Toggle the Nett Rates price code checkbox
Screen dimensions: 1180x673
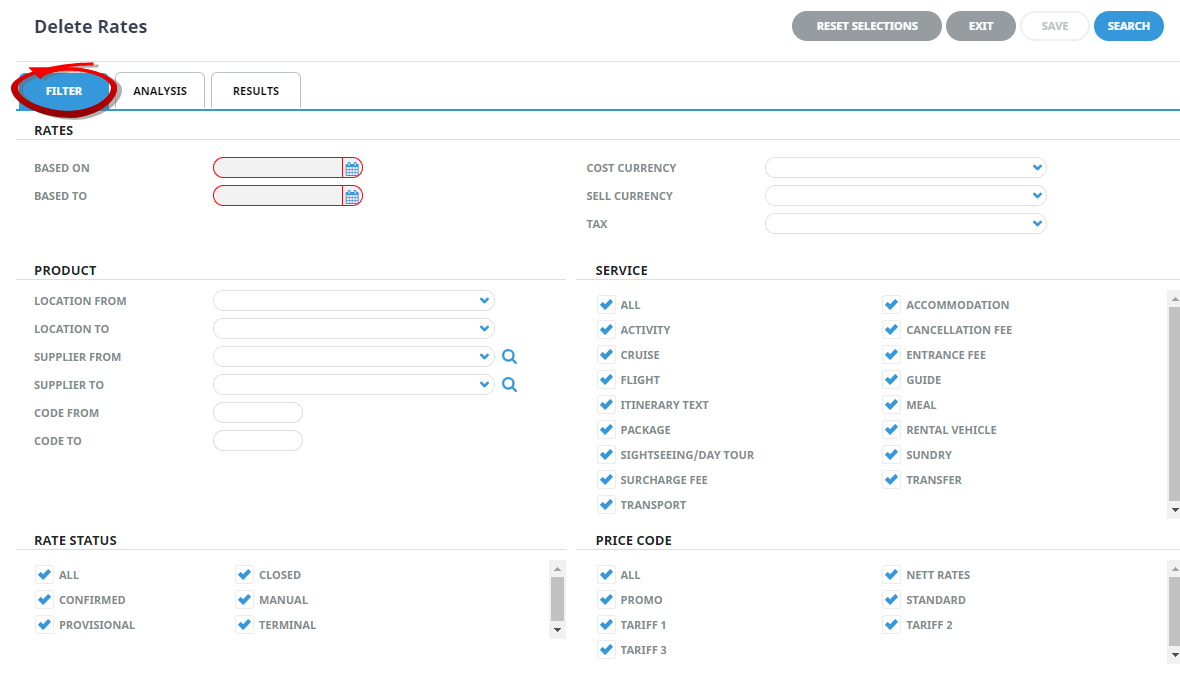coord(892,575)
